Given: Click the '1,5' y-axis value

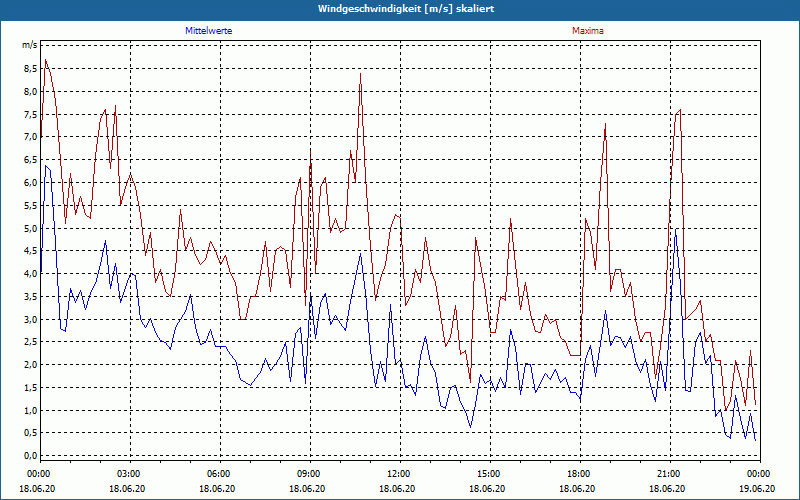Looking at the screenshot, I should click(31, 387).
